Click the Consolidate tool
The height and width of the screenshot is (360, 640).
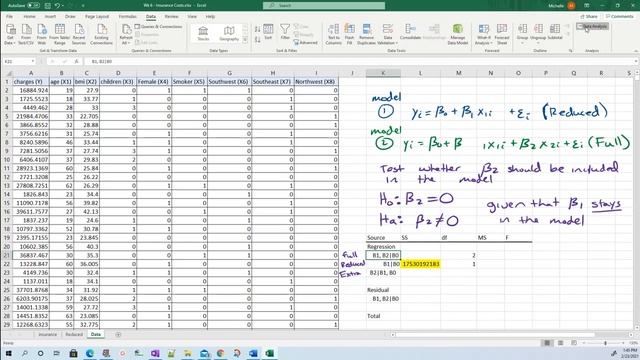coord(410,32)
